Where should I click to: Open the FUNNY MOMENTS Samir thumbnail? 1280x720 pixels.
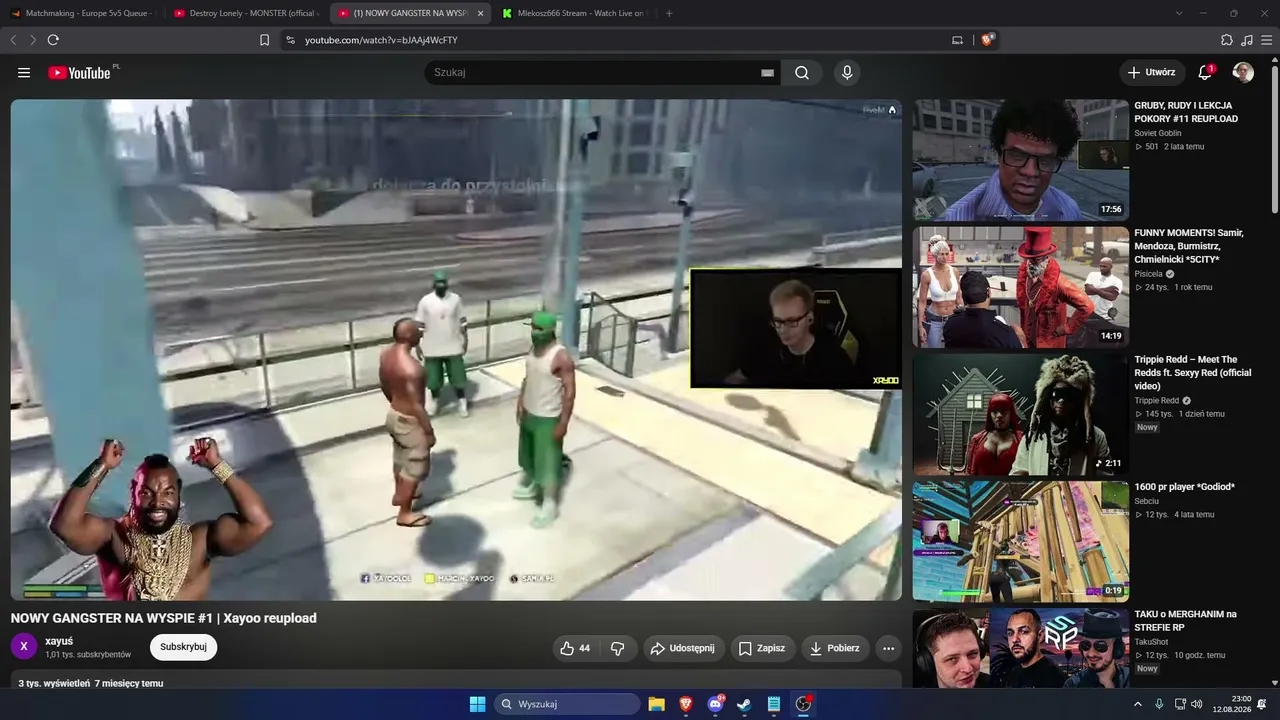point(1020,287)
